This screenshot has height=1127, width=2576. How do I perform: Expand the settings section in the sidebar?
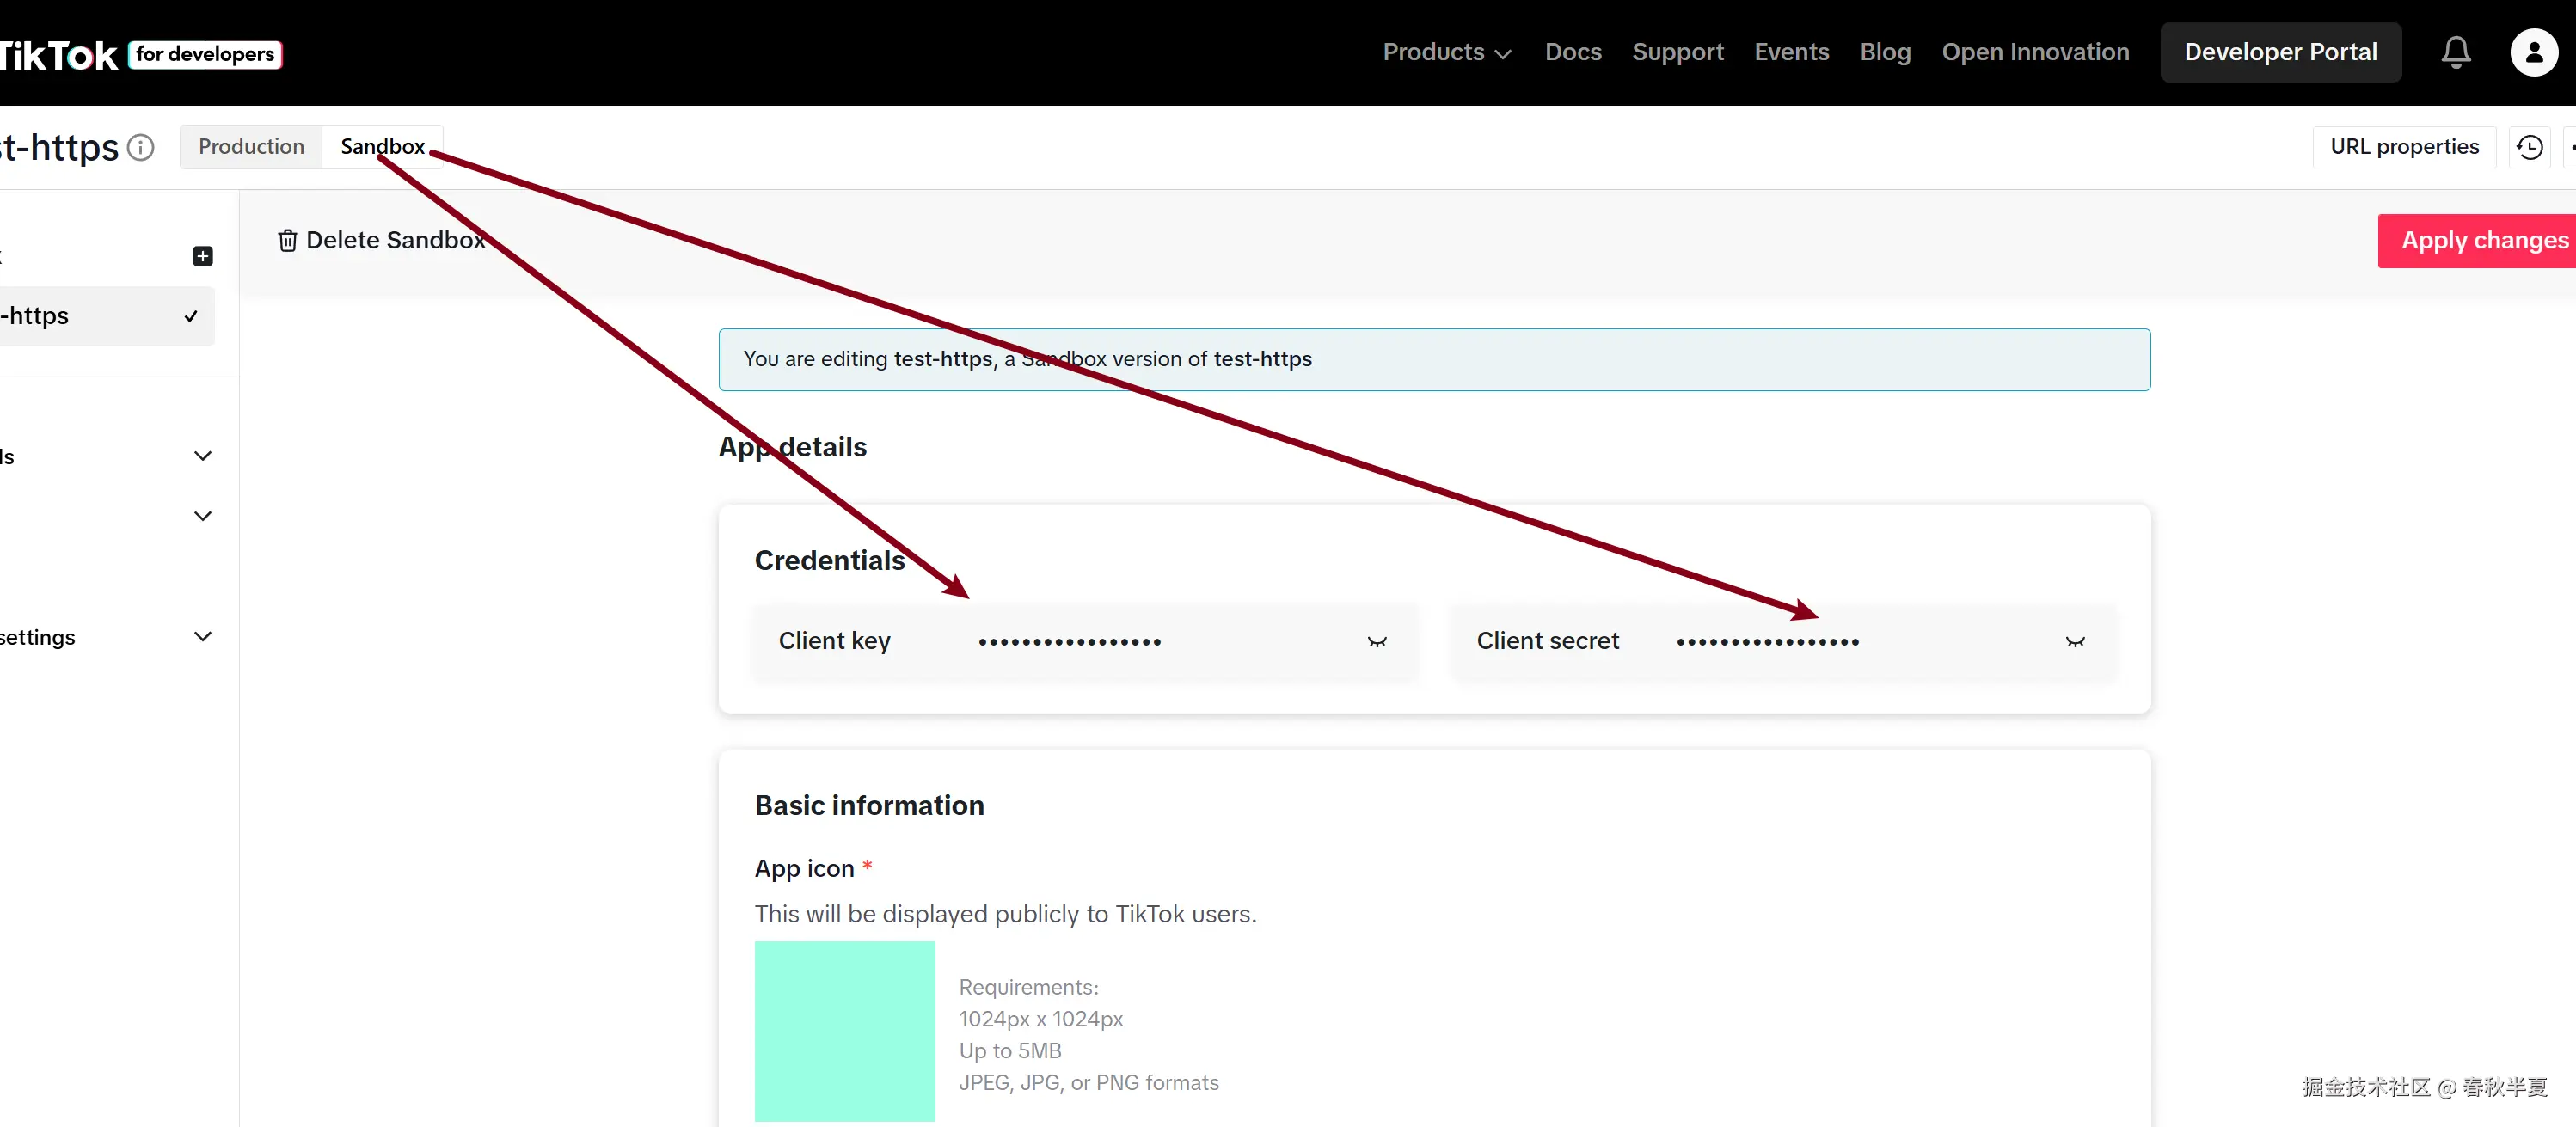(x=203, y=636)
